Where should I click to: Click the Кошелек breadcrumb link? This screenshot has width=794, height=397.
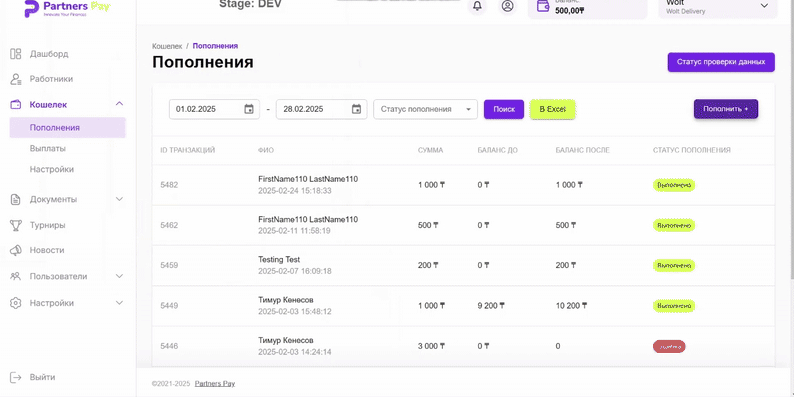167,46
